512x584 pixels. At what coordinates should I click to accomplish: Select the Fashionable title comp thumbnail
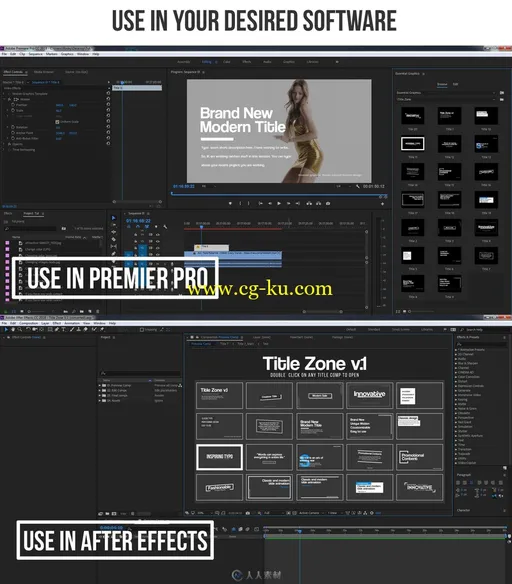(x=219, y=487)
